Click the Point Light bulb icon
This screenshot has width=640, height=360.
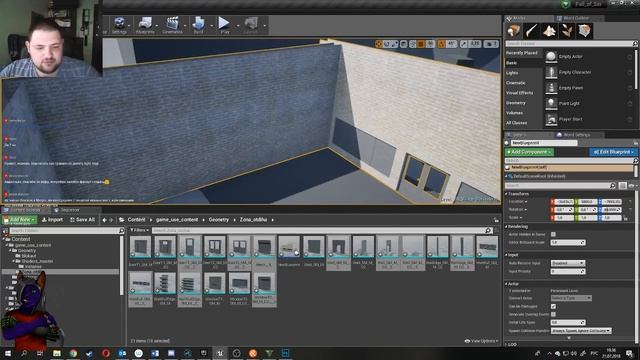[x=551, y=103]
